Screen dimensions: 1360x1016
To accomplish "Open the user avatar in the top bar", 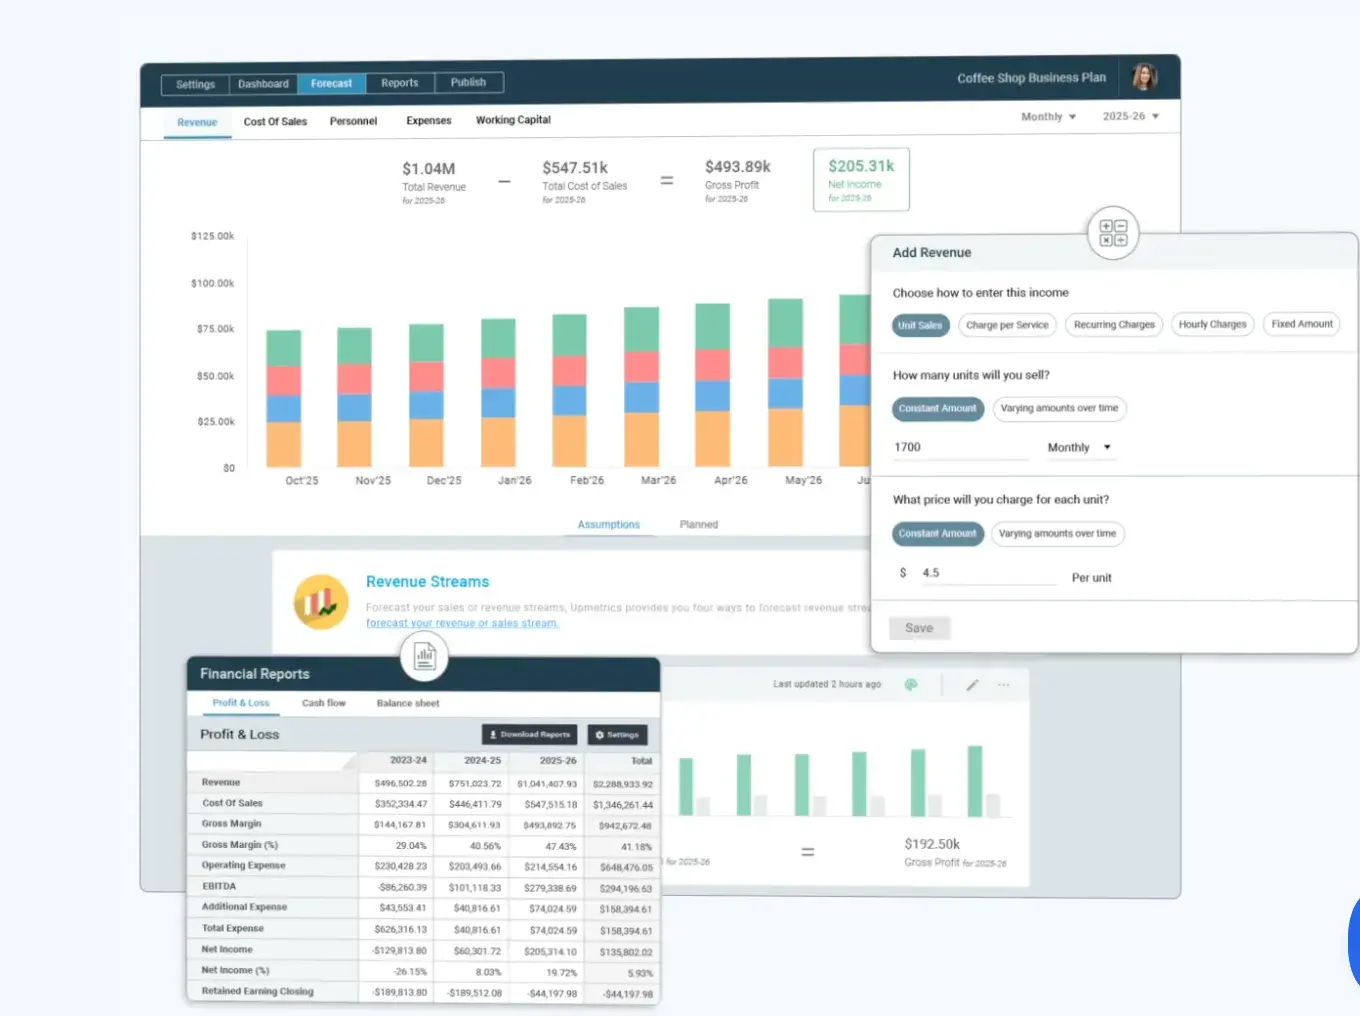I will [x=1143, y=76].
